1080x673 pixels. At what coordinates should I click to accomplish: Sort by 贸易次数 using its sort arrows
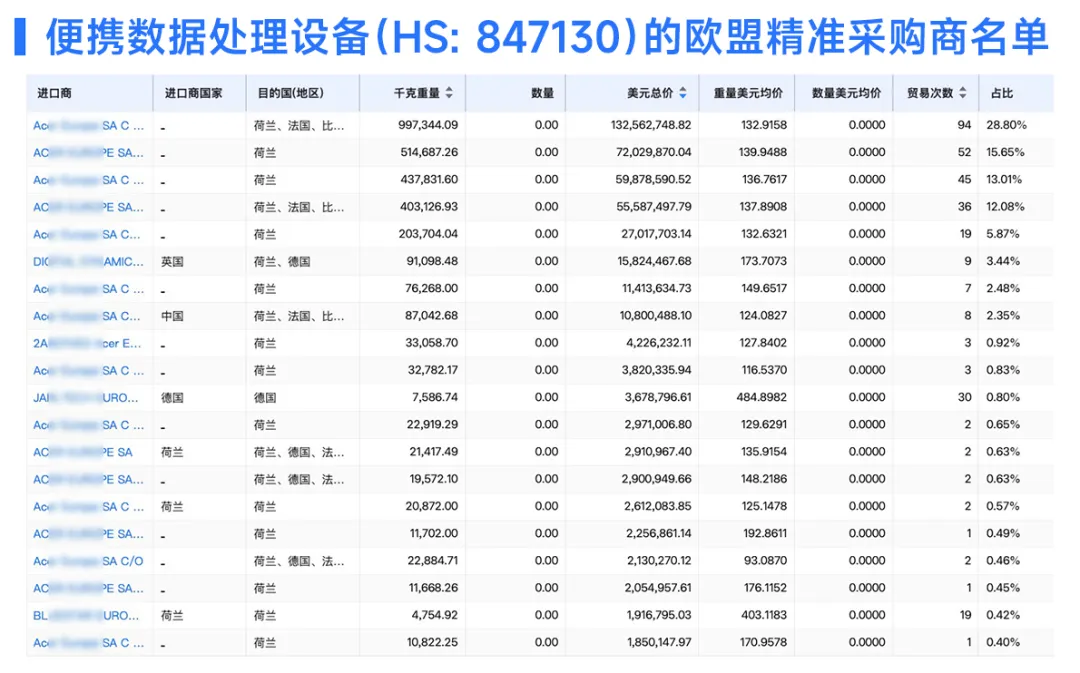[963, 92]
